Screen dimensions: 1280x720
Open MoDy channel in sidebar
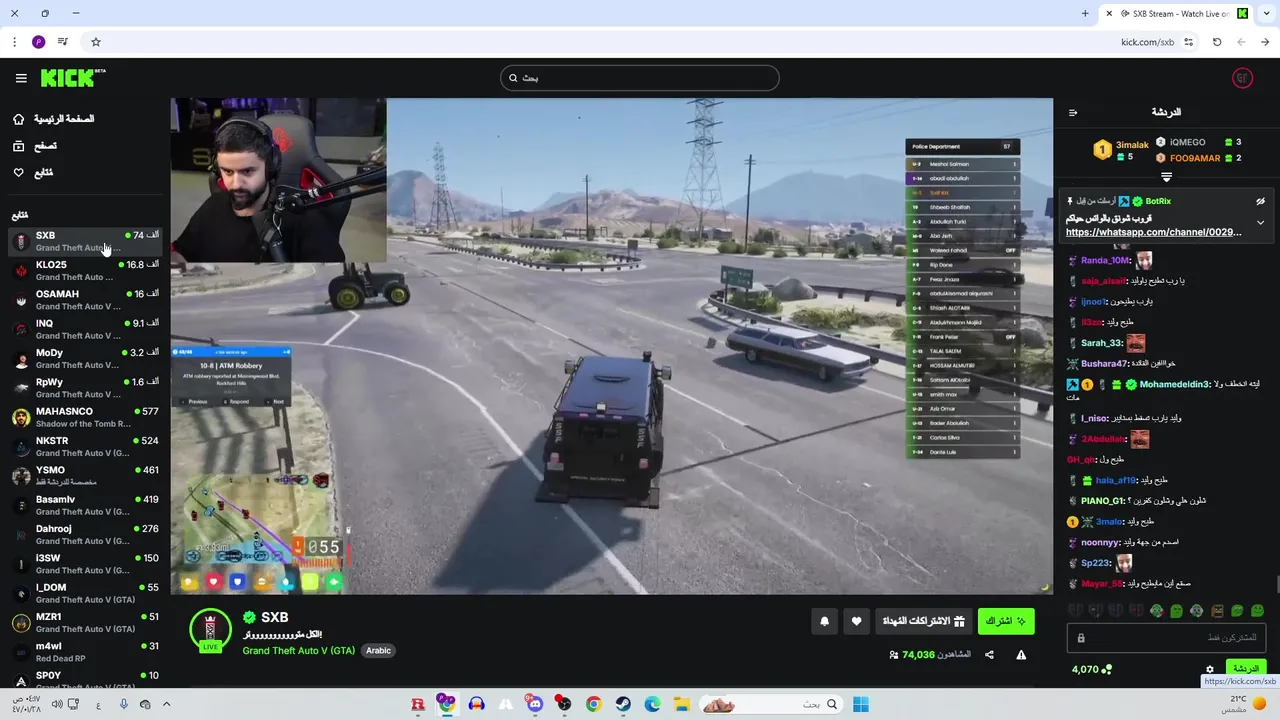click(85, 358)
